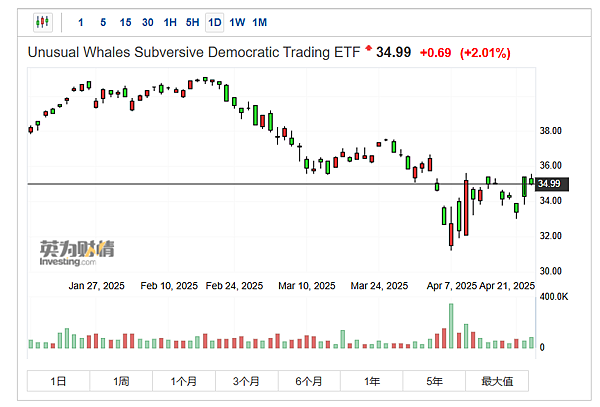
Task: Click the 32.00 price axis label
Action: (551, 236)
